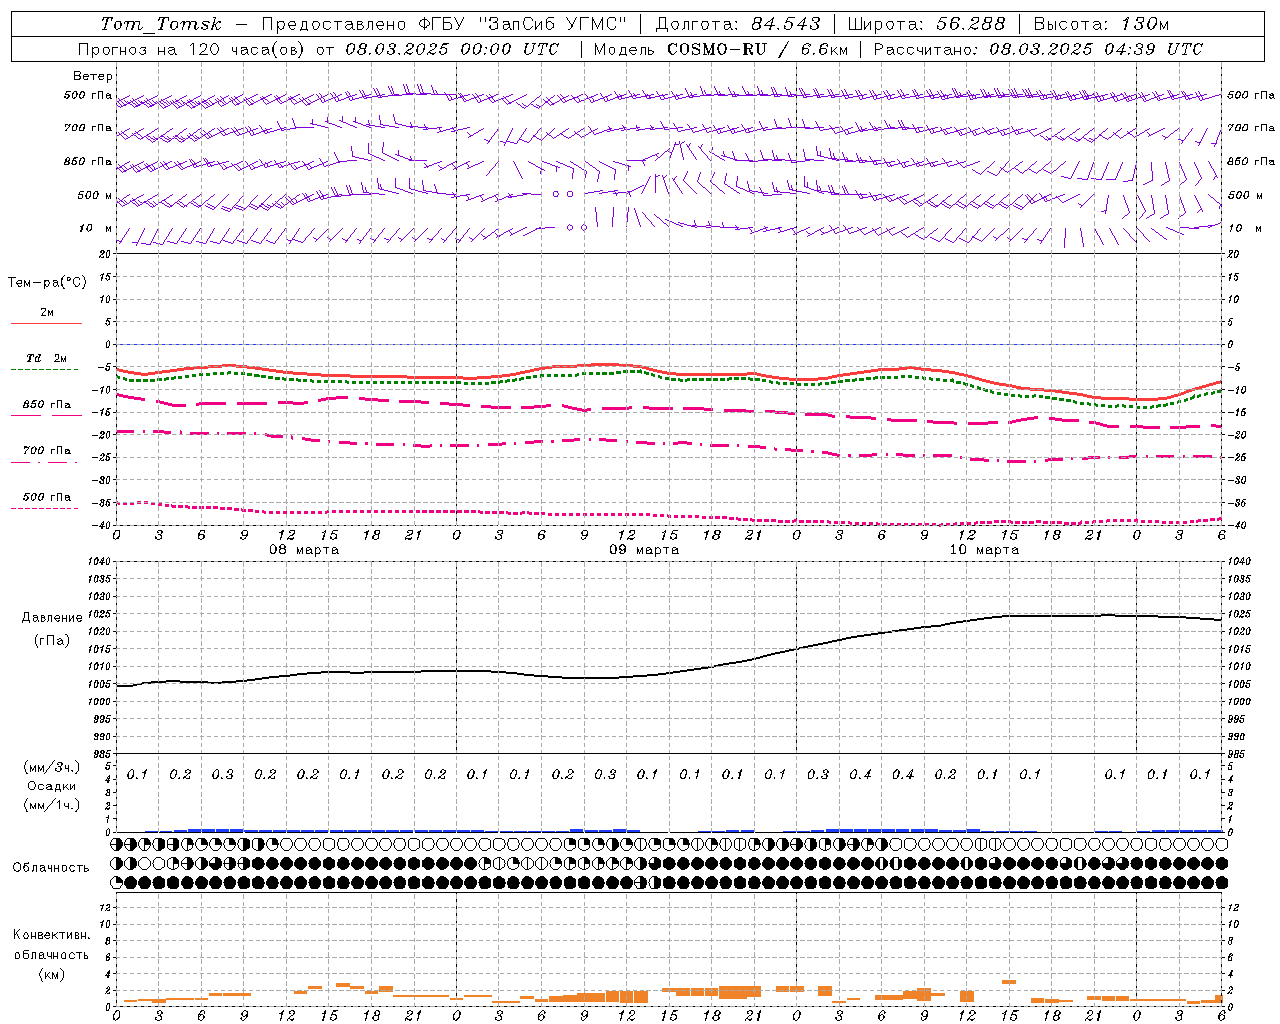
Task: Click the 09 марта date label
Action: coord(644,550)
